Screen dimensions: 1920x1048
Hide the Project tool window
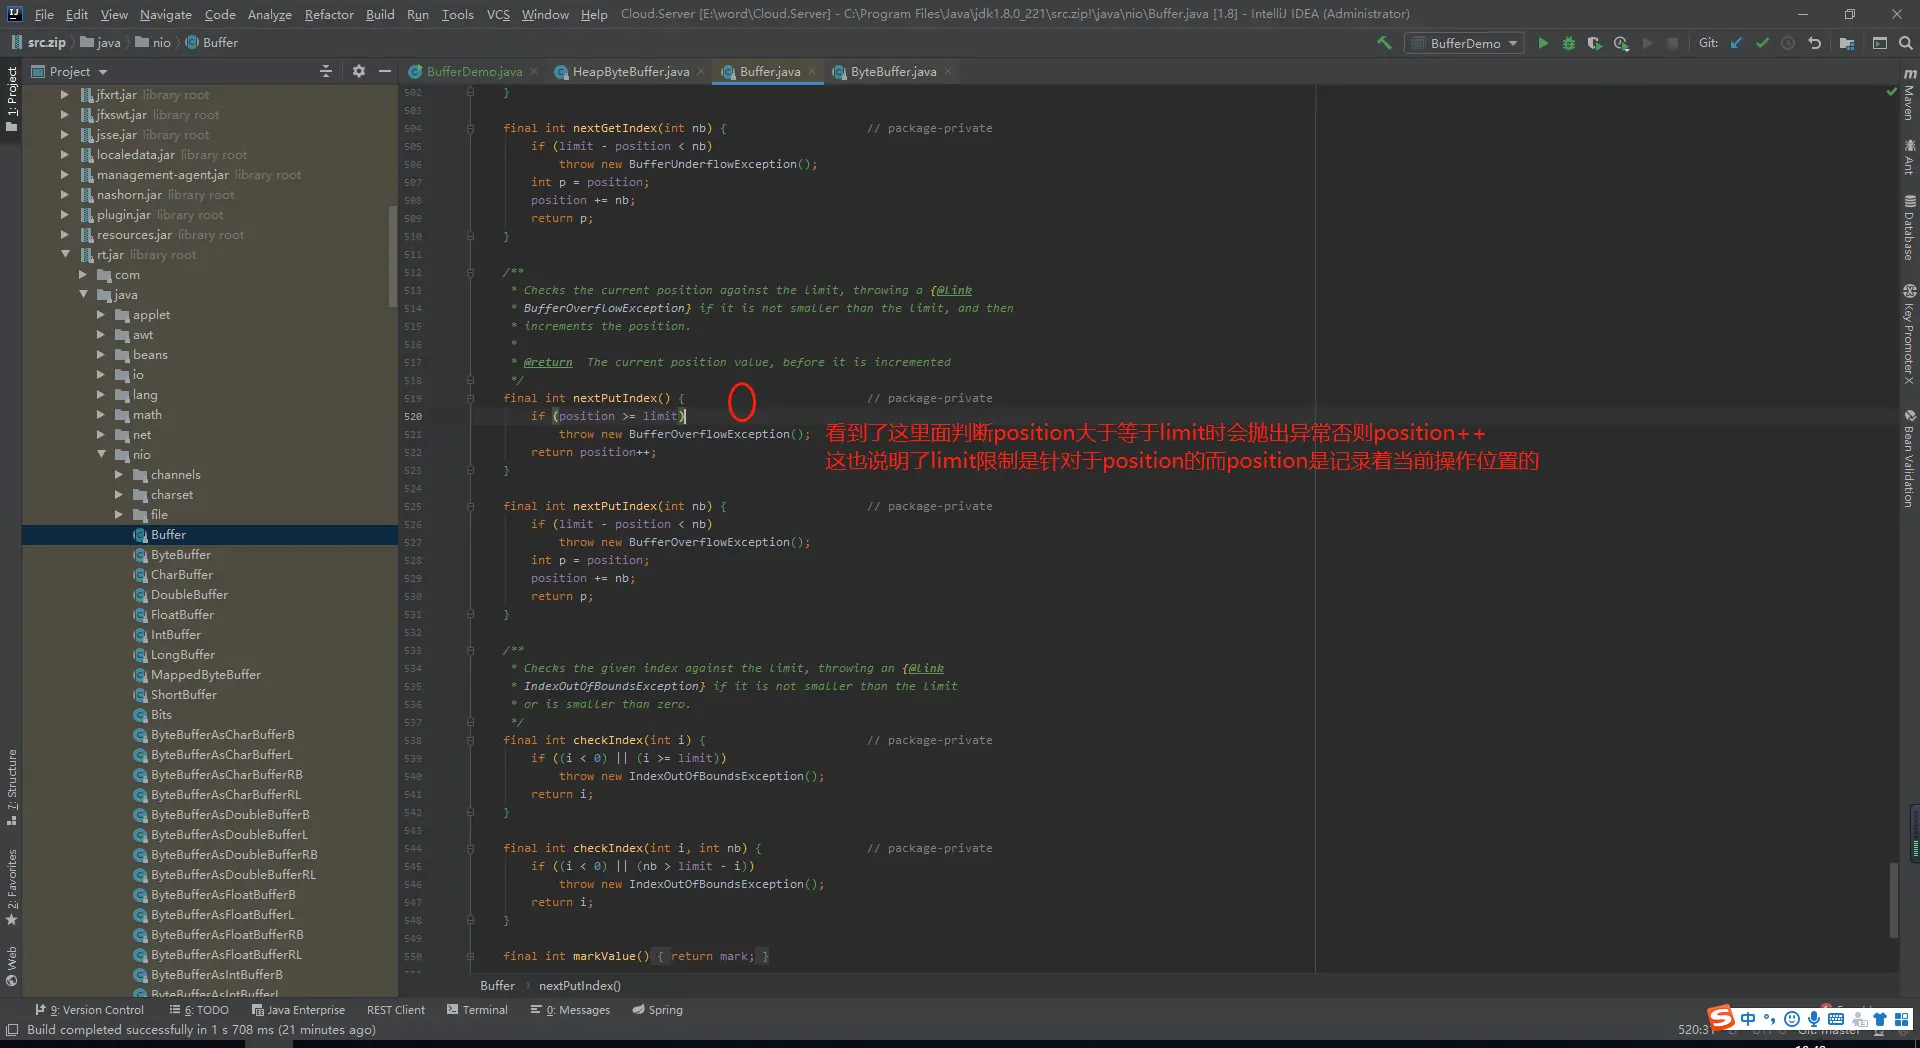[385, 71]
